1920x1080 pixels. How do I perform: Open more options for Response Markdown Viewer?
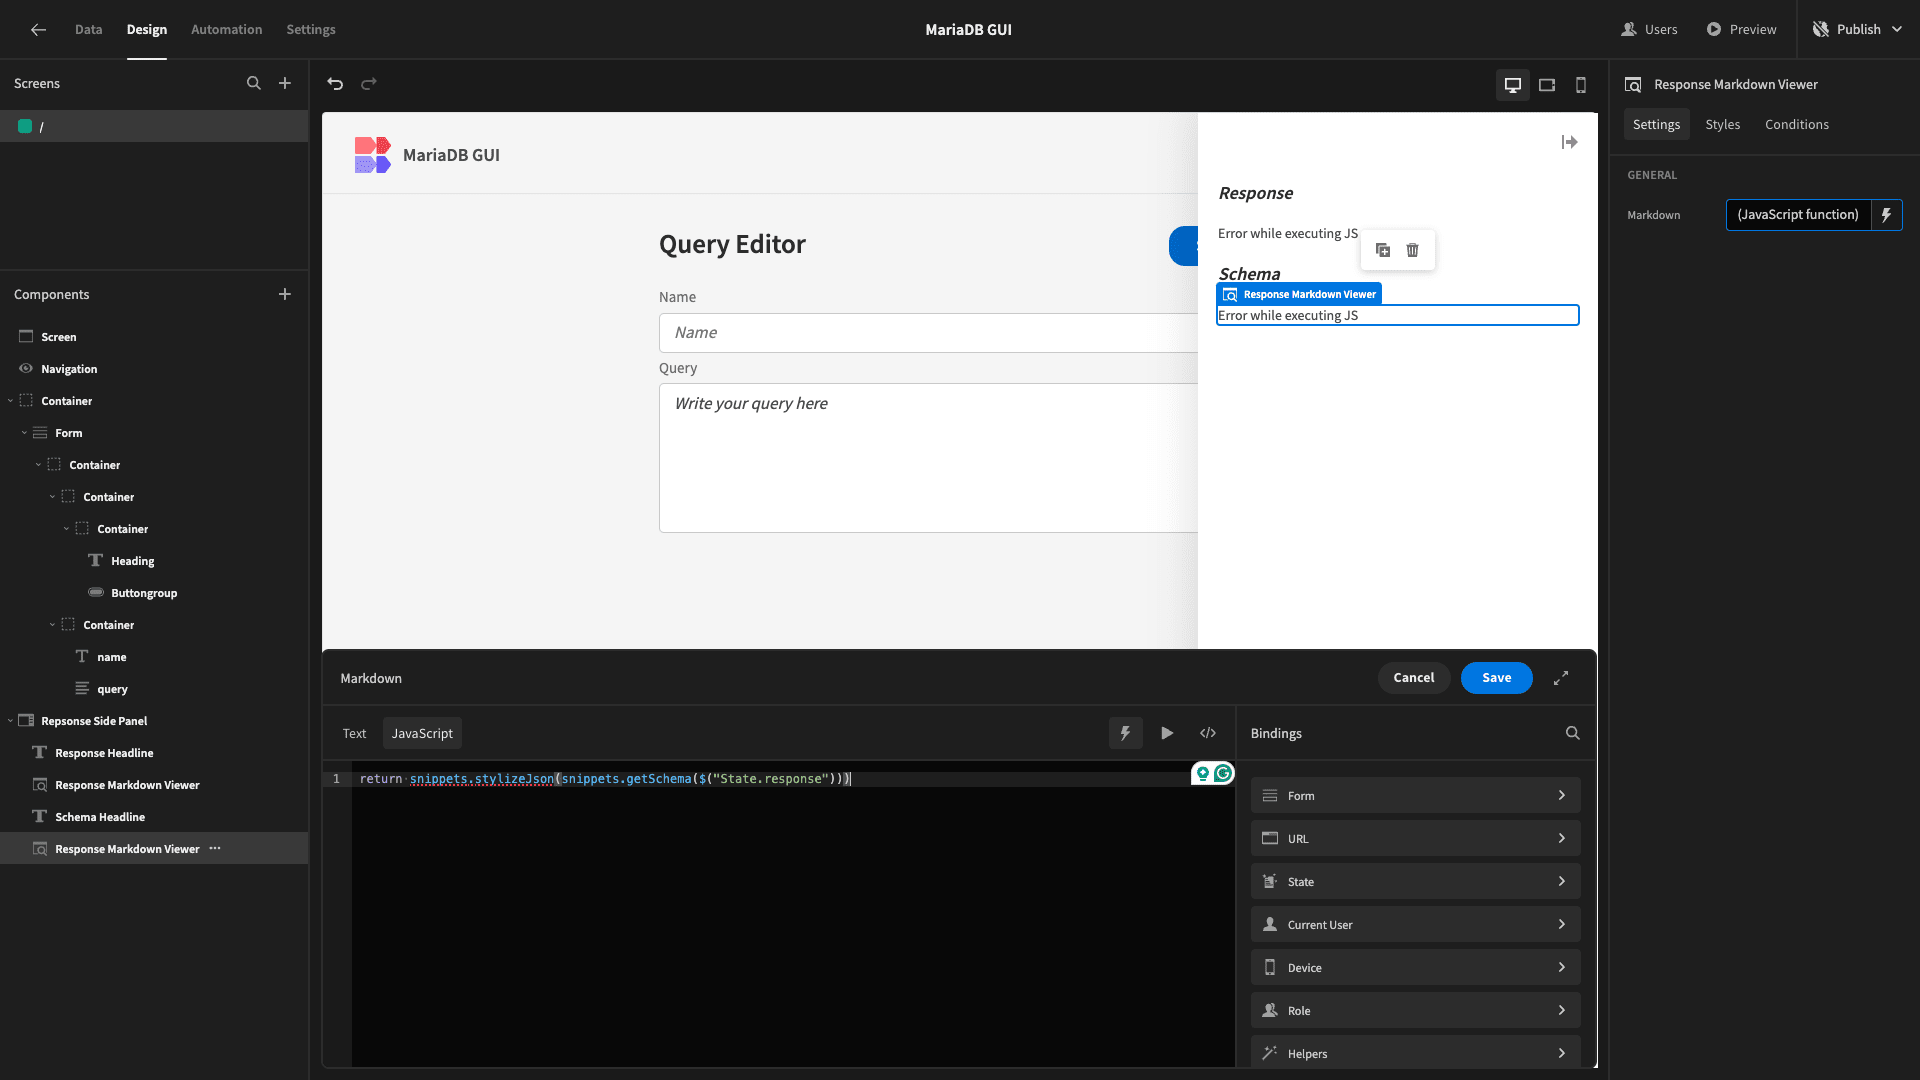215,849
